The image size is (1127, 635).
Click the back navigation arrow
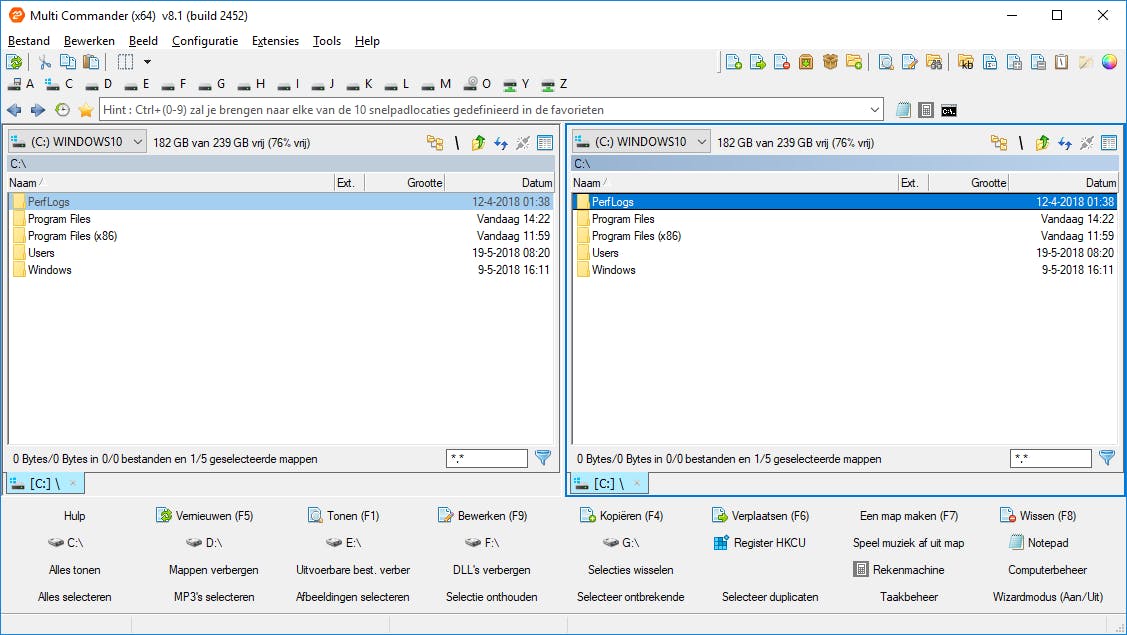[x=14, y=110]
